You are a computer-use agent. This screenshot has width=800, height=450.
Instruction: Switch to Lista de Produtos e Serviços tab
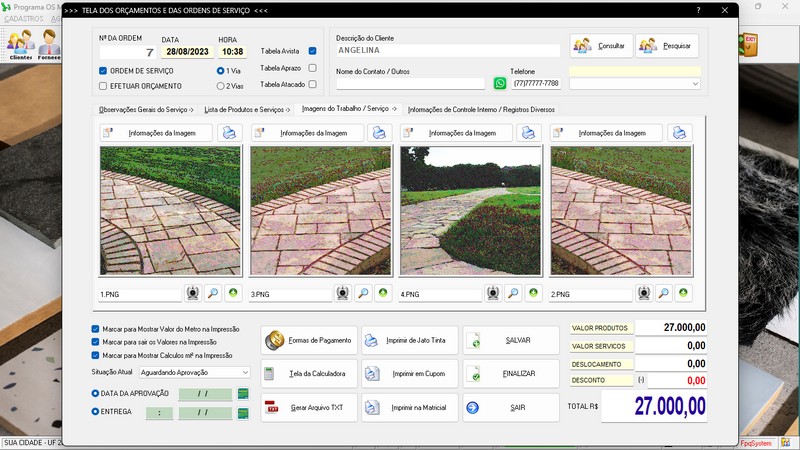coord(246,109)
